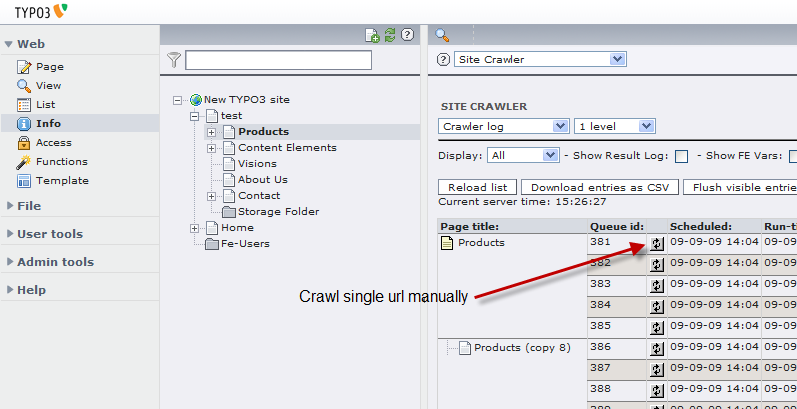Change the 1 level depth dropdown
This screenshot has height=409, width=797.
[614, 126]
